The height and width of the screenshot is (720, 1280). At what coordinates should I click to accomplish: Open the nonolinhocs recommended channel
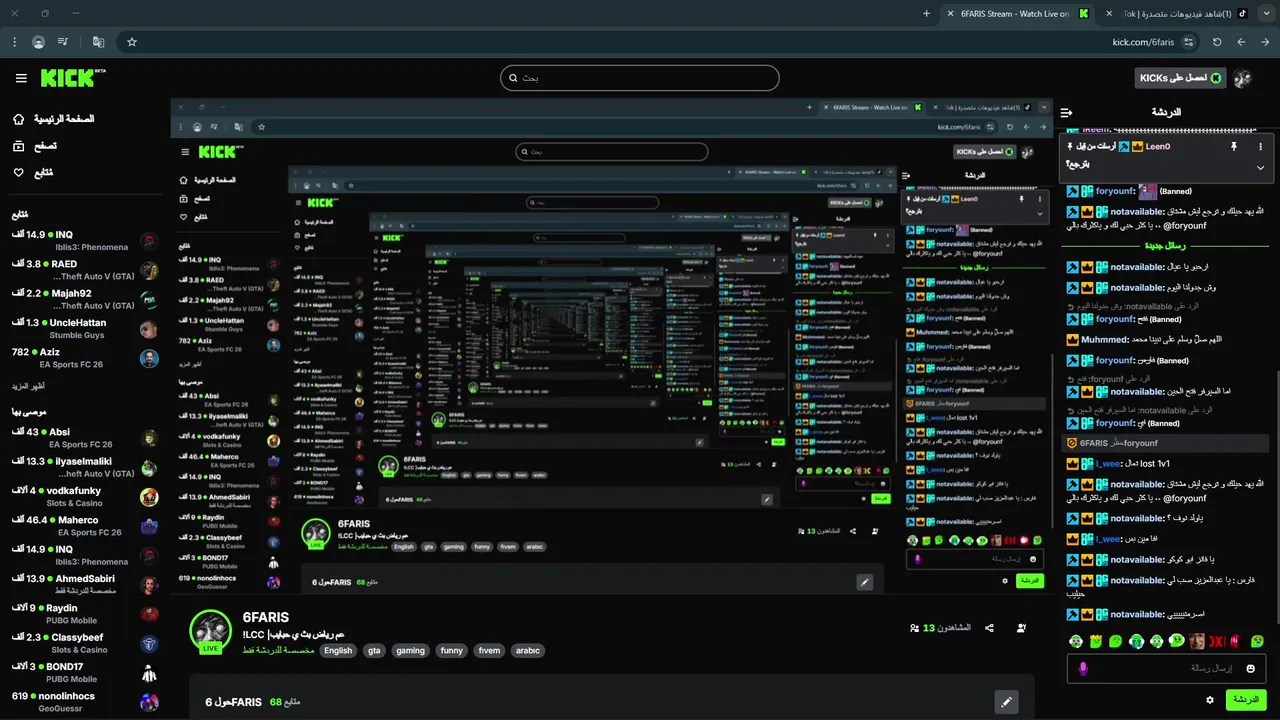[x=85, y=702]
